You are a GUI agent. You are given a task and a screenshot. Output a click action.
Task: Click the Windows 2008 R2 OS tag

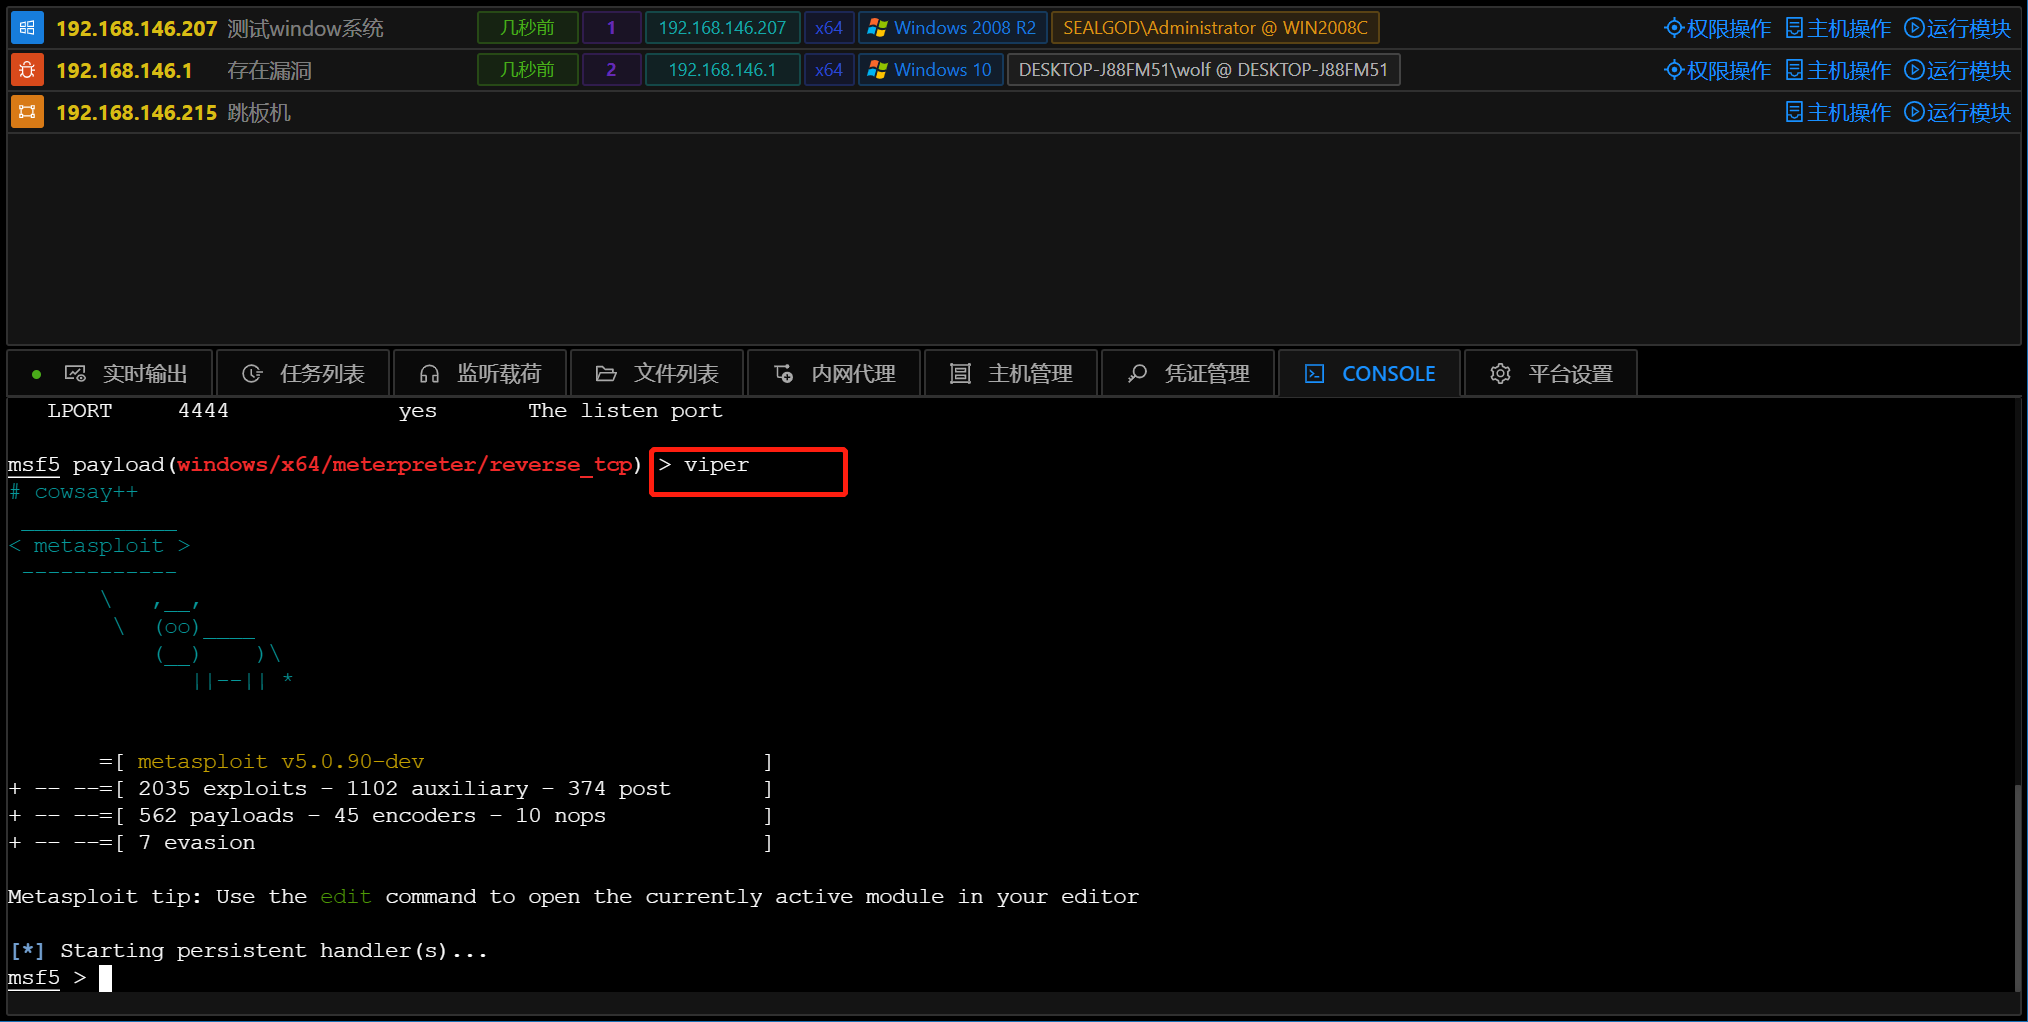(x=953, y=28)
